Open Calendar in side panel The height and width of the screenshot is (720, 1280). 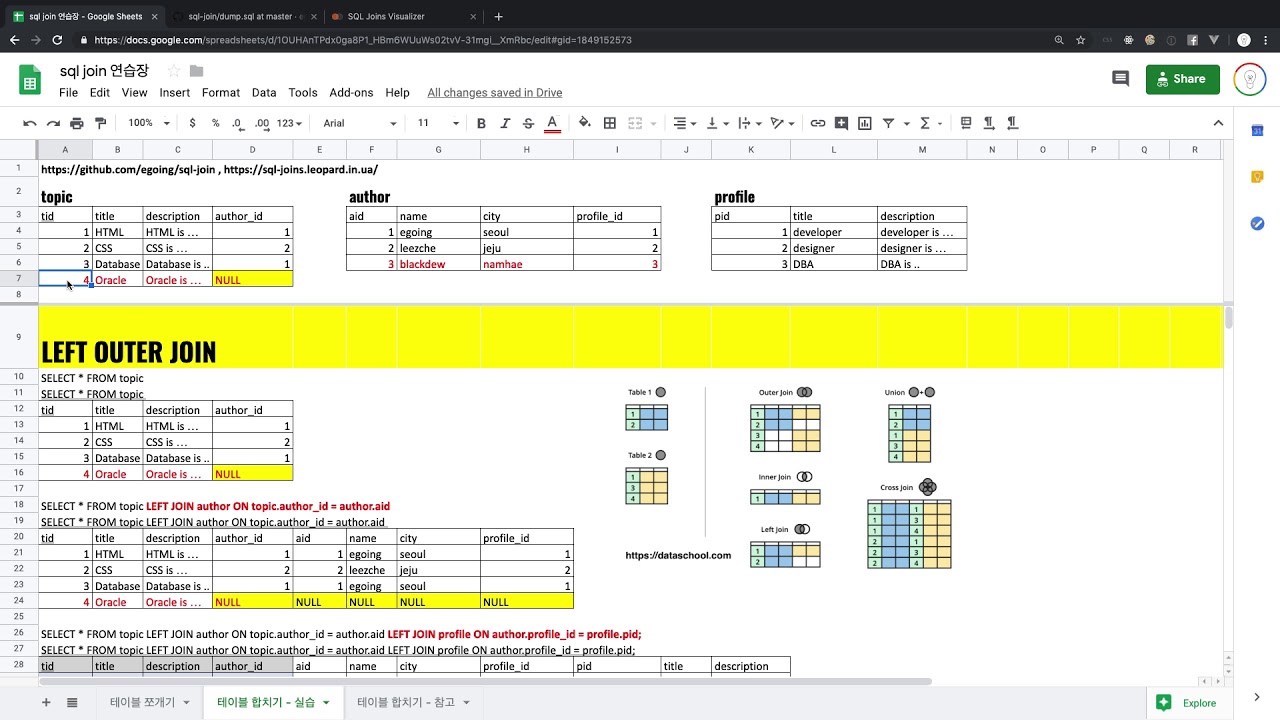(x=1258, y=130)
